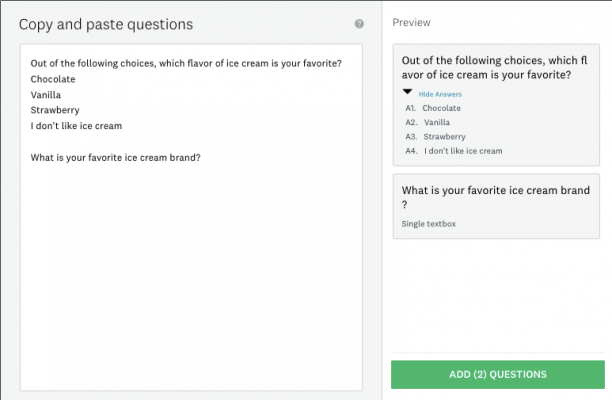Click answer A1 Chocolate in the preview
The height and width of the screenshot is (400, 612).
(441, 108)
